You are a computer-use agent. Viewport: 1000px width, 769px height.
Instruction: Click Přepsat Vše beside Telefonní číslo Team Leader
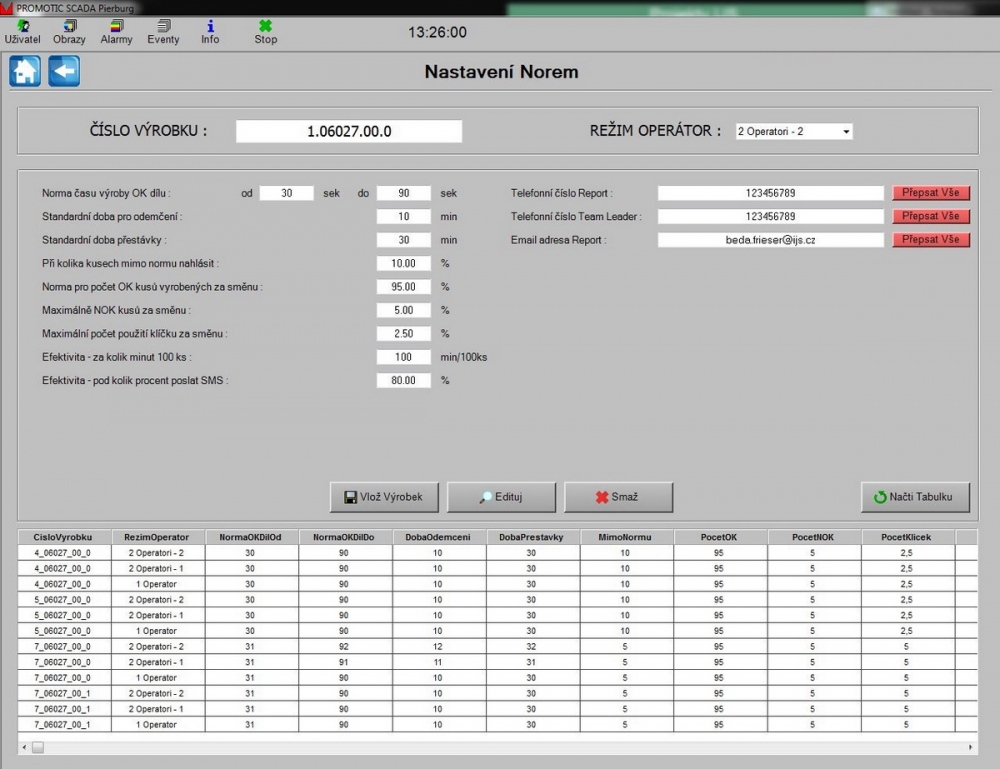[931, 216]
